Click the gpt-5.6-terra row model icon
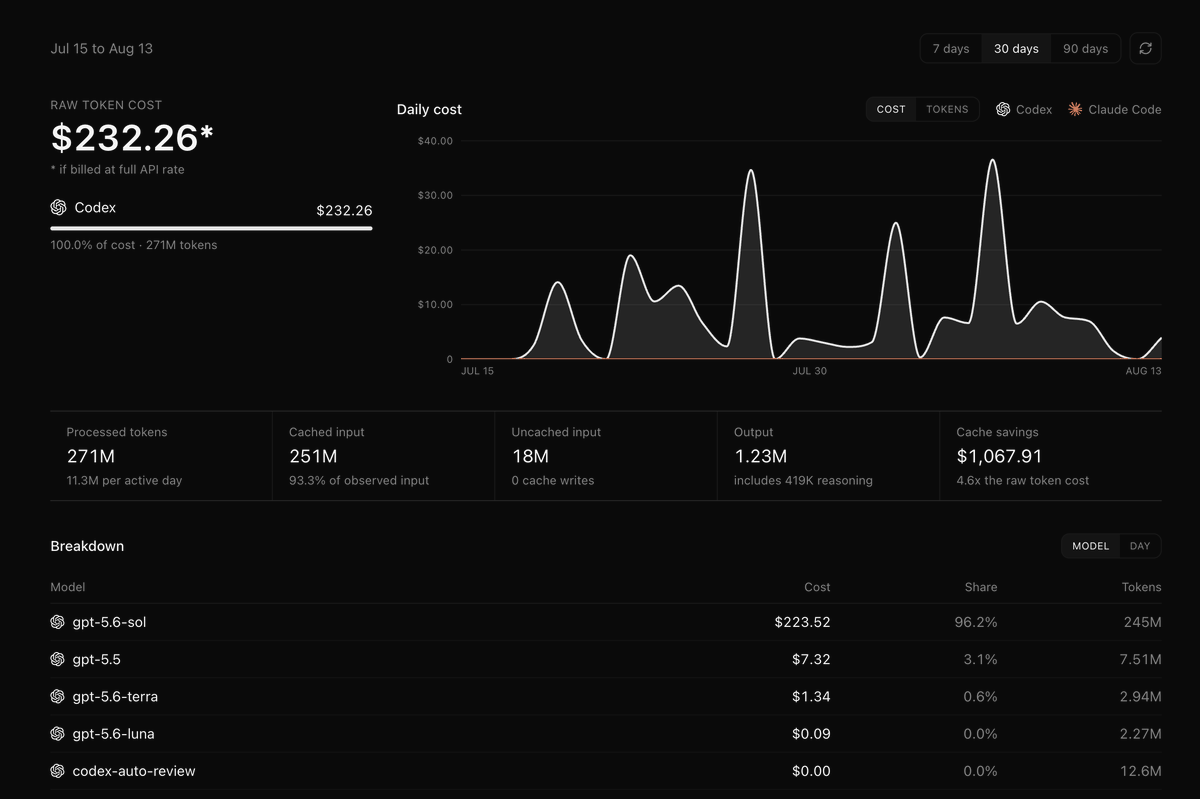The height and width of the screenshot is (799, 1200). point(58,696)
